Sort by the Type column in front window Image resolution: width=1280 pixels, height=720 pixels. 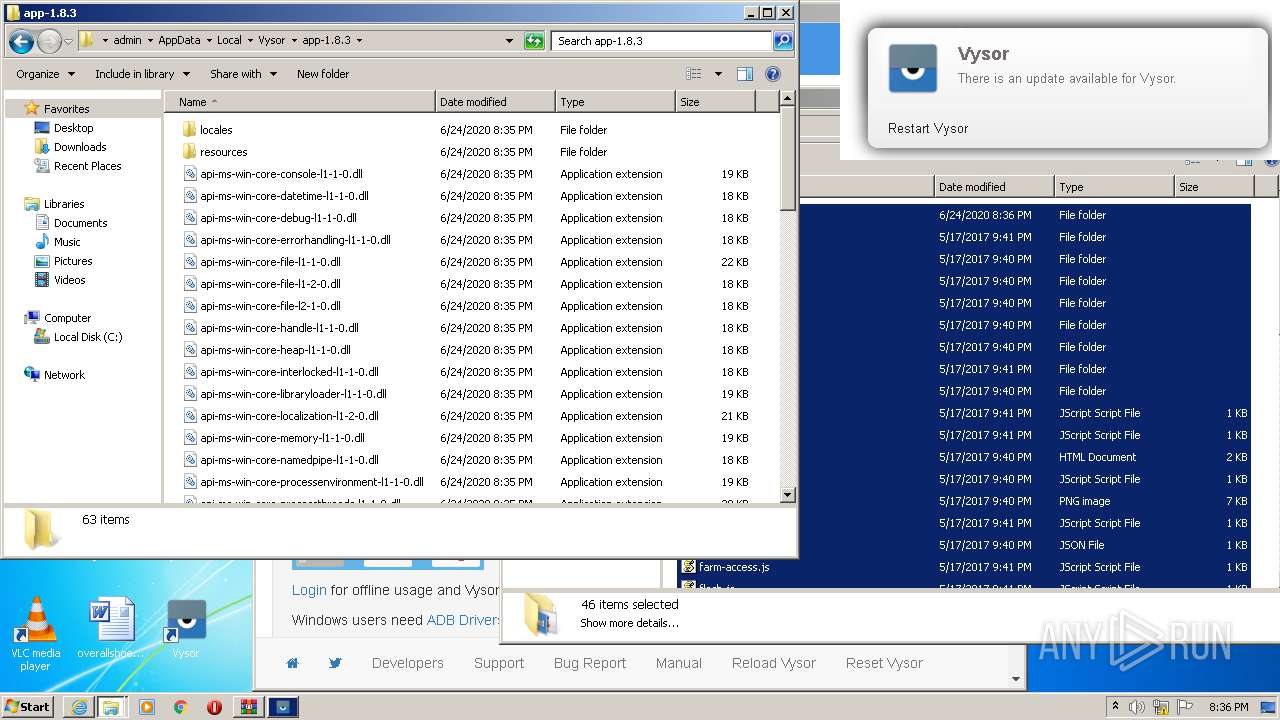coord(615,102)
